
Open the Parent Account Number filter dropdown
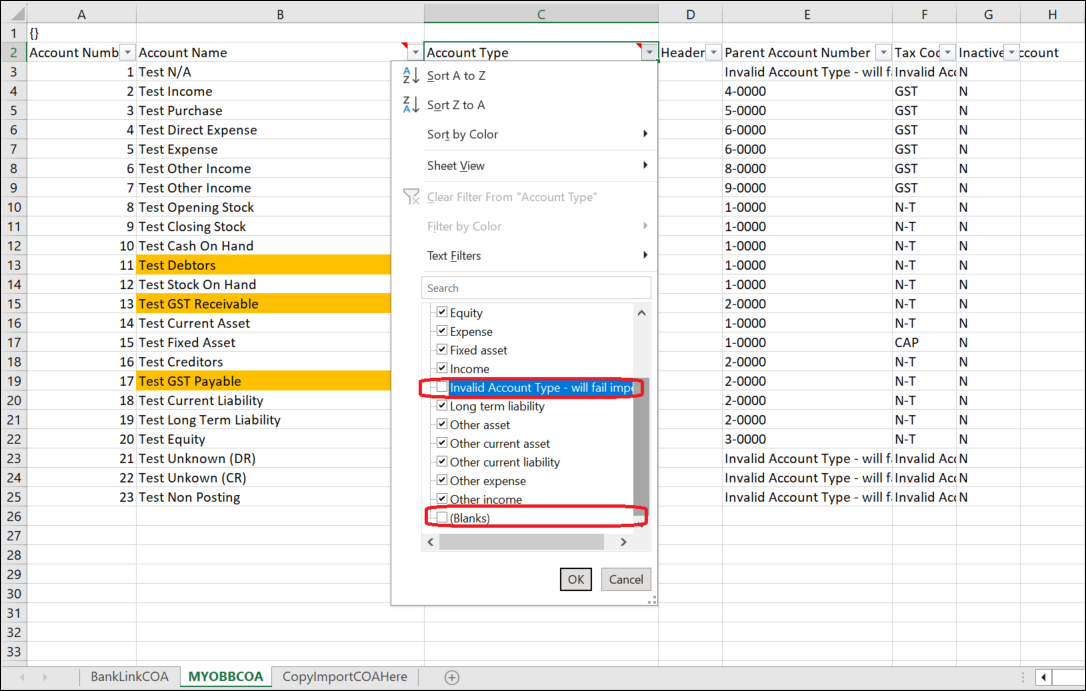[882, 53]
